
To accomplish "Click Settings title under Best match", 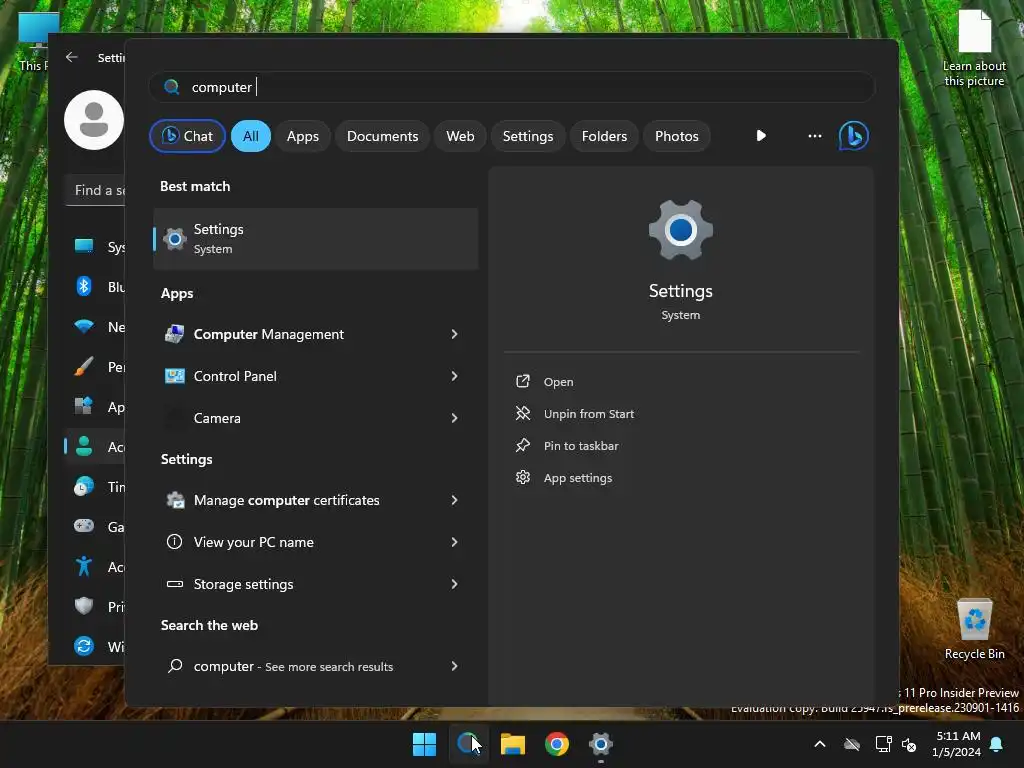I will [218, 229].
